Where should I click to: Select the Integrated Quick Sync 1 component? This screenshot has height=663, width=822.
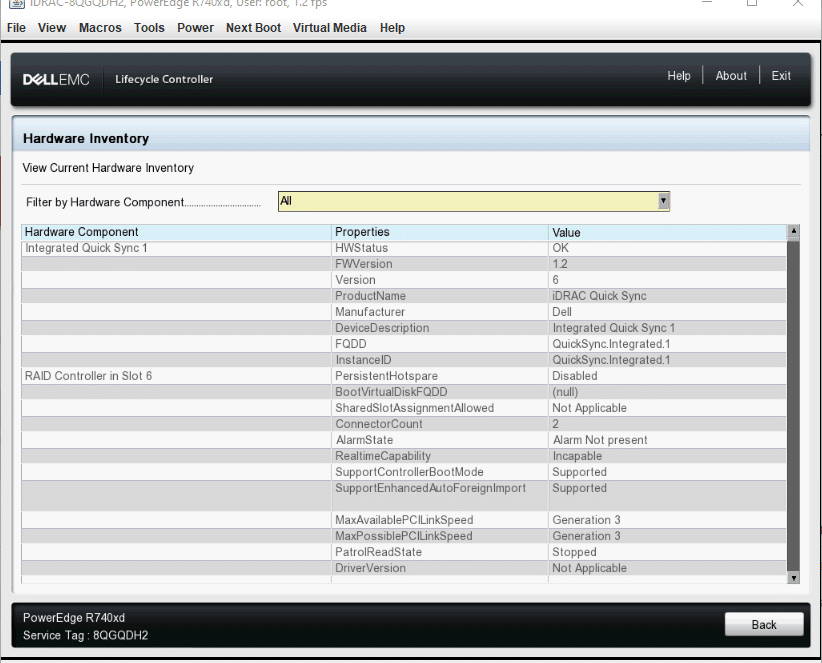click(x=86, y=248)
